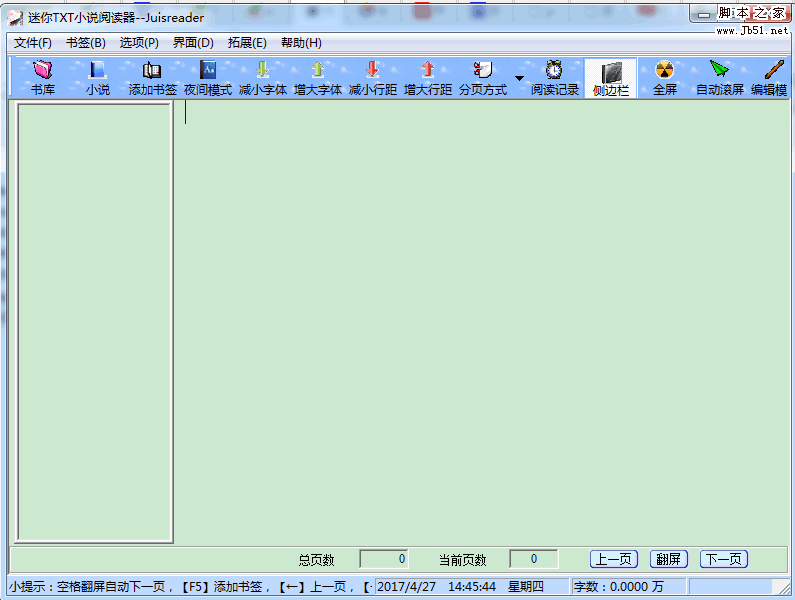Open 阅读记录 reading history

coord(555,78)
